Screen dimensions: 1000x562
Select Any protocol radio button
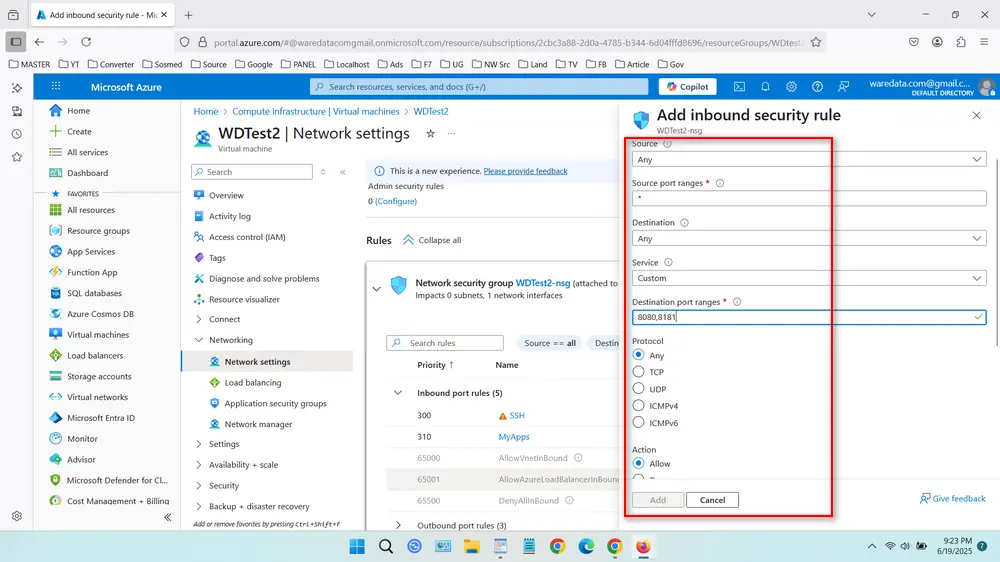click(x=638, y=355)
